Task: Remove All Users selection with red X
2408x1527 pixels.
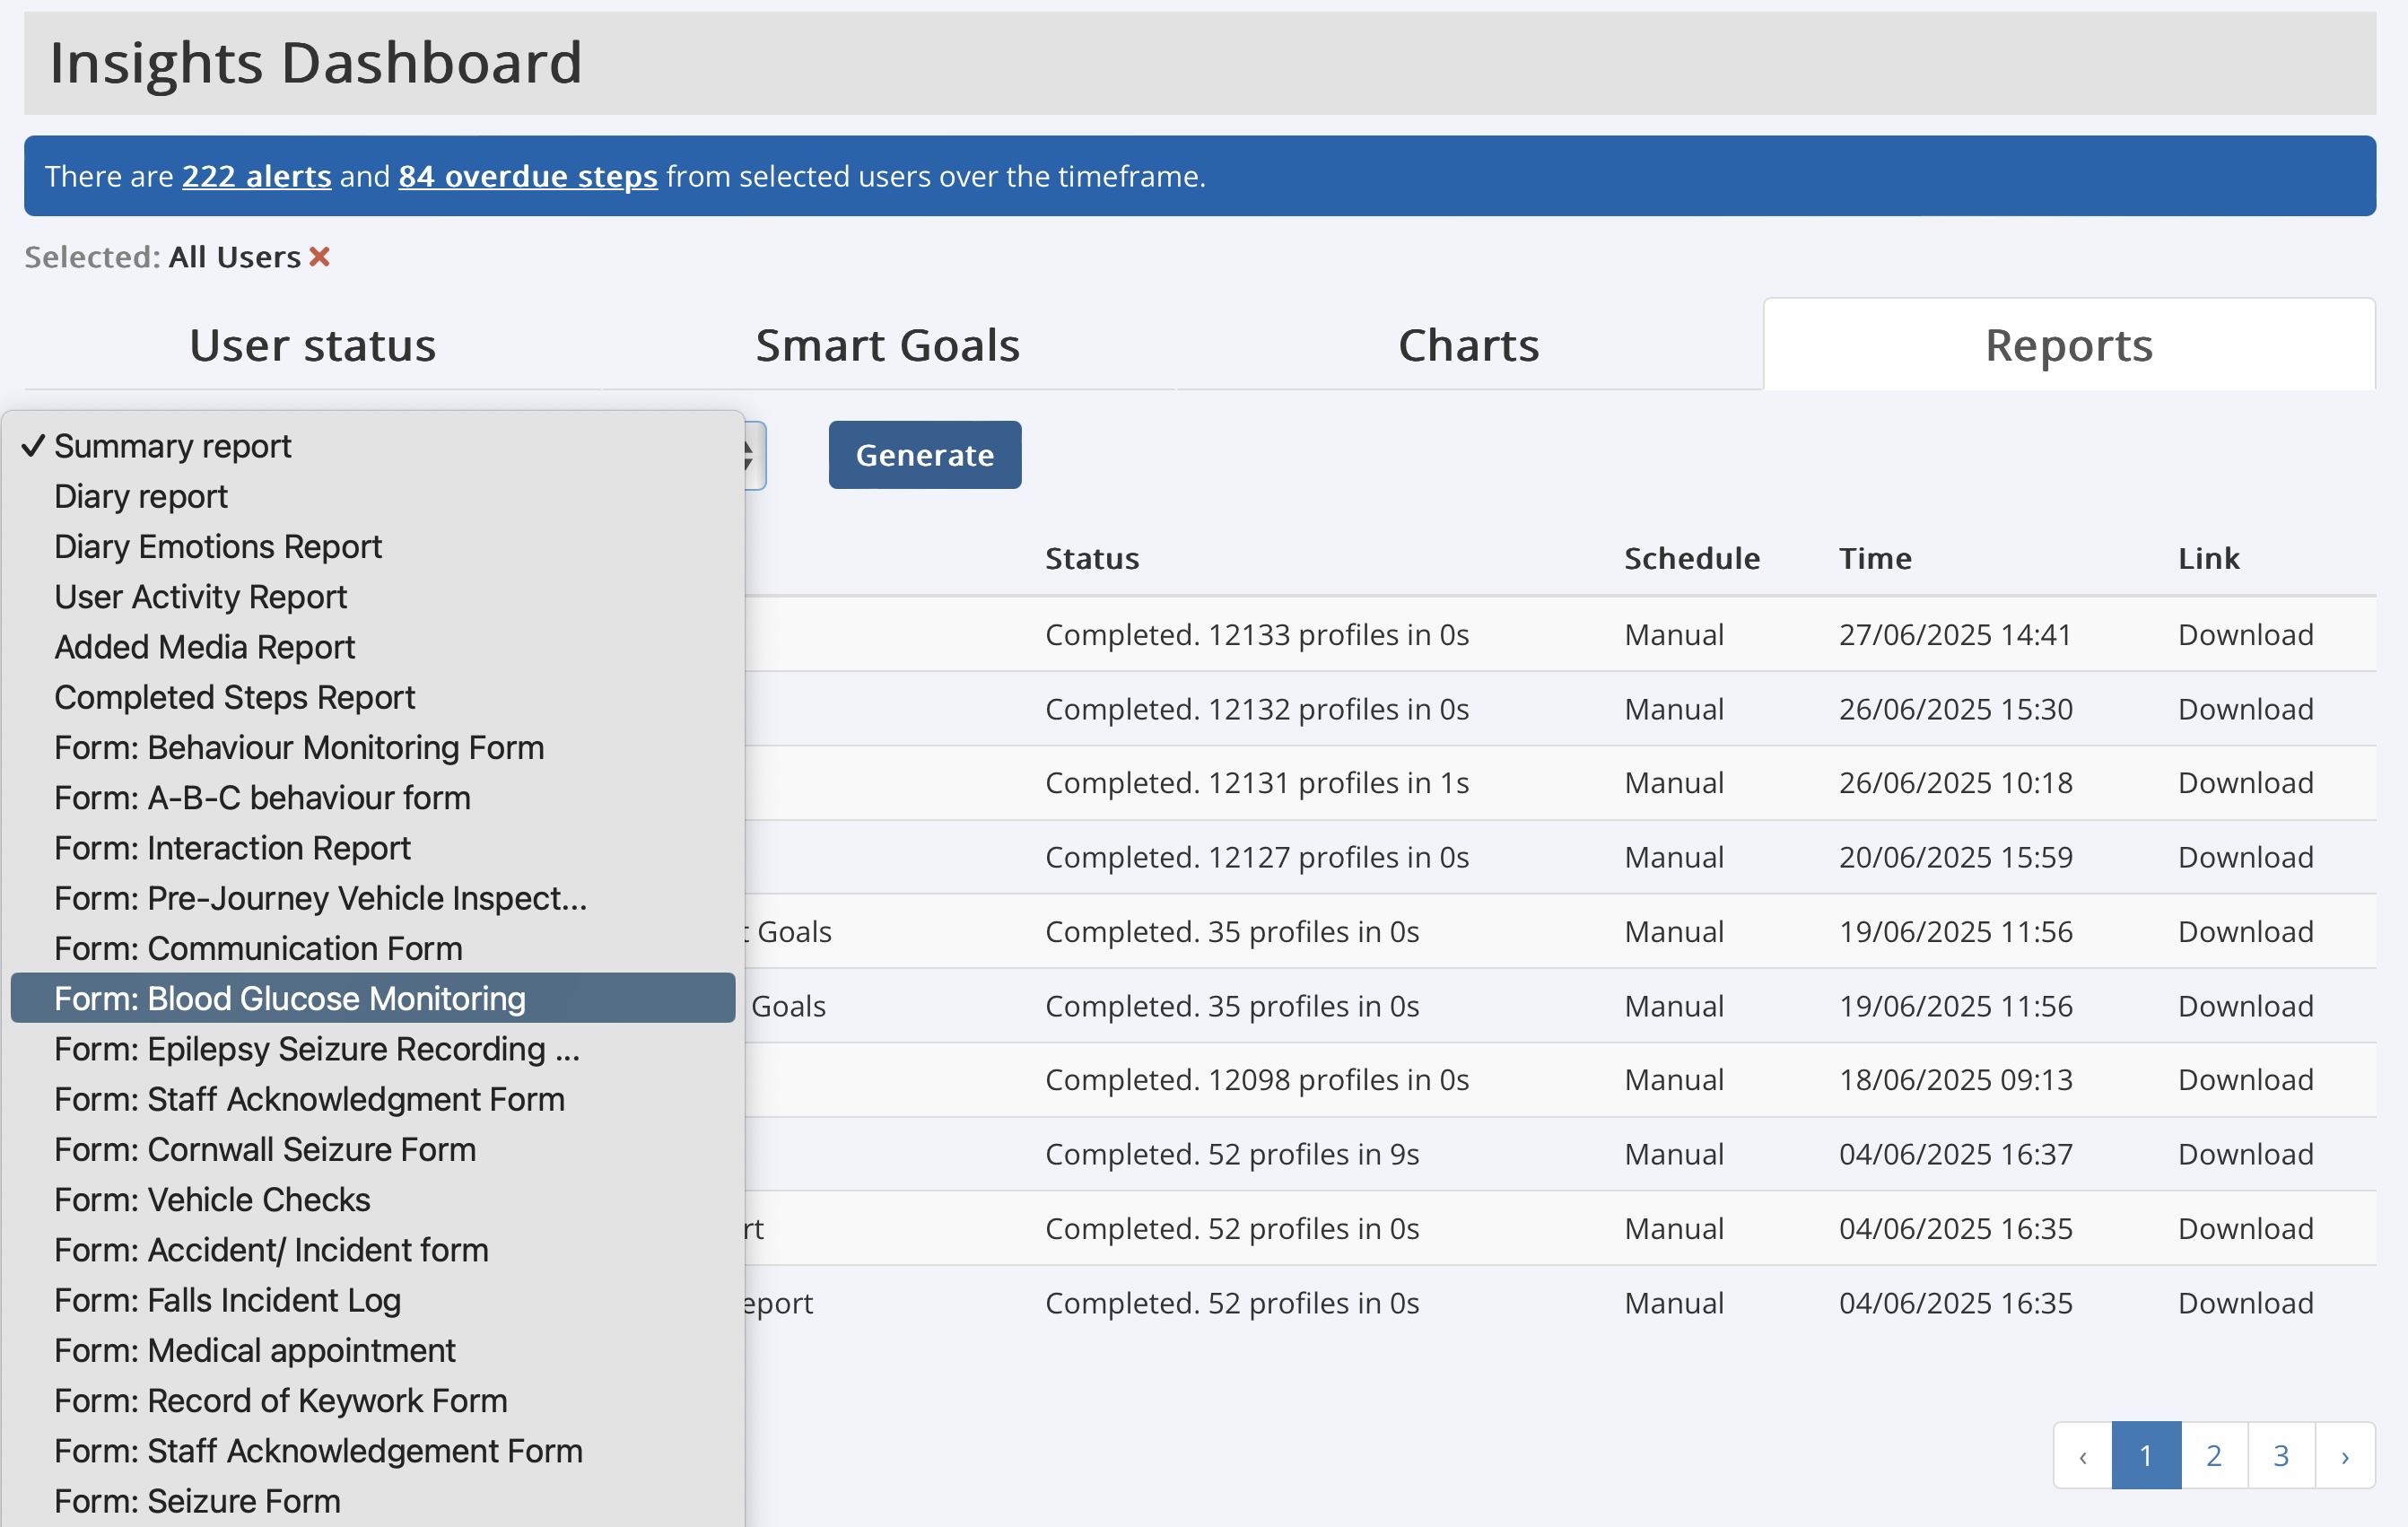Action: coord(319,257)
